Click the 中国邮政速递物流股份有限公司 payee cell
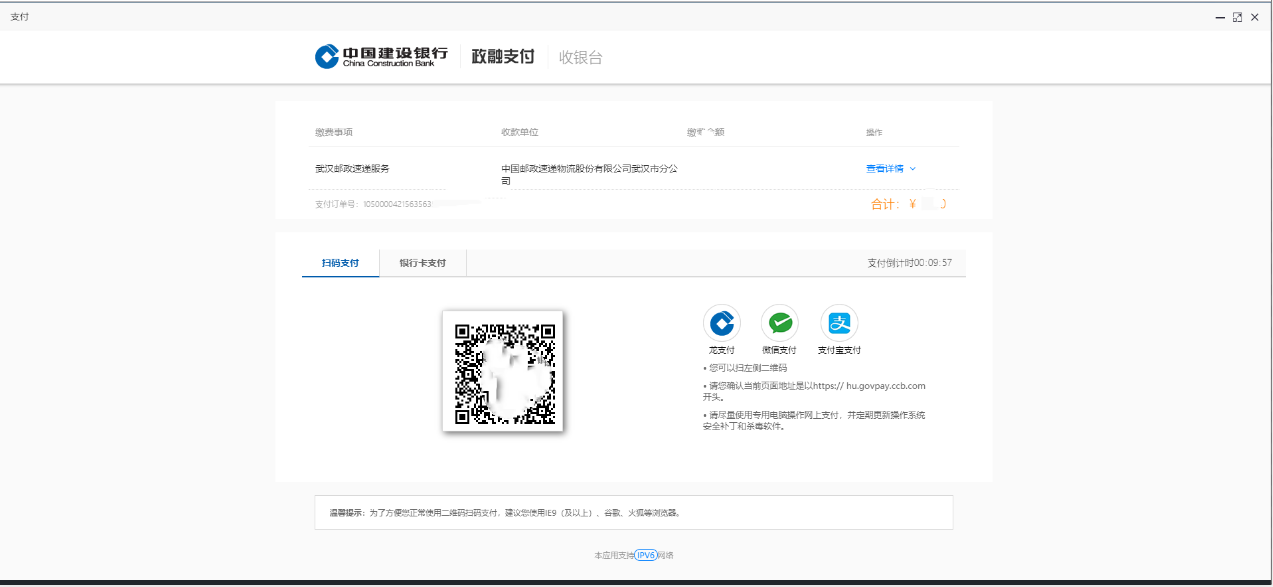Viewport: 1273px width, 587px height. point(590,175)
